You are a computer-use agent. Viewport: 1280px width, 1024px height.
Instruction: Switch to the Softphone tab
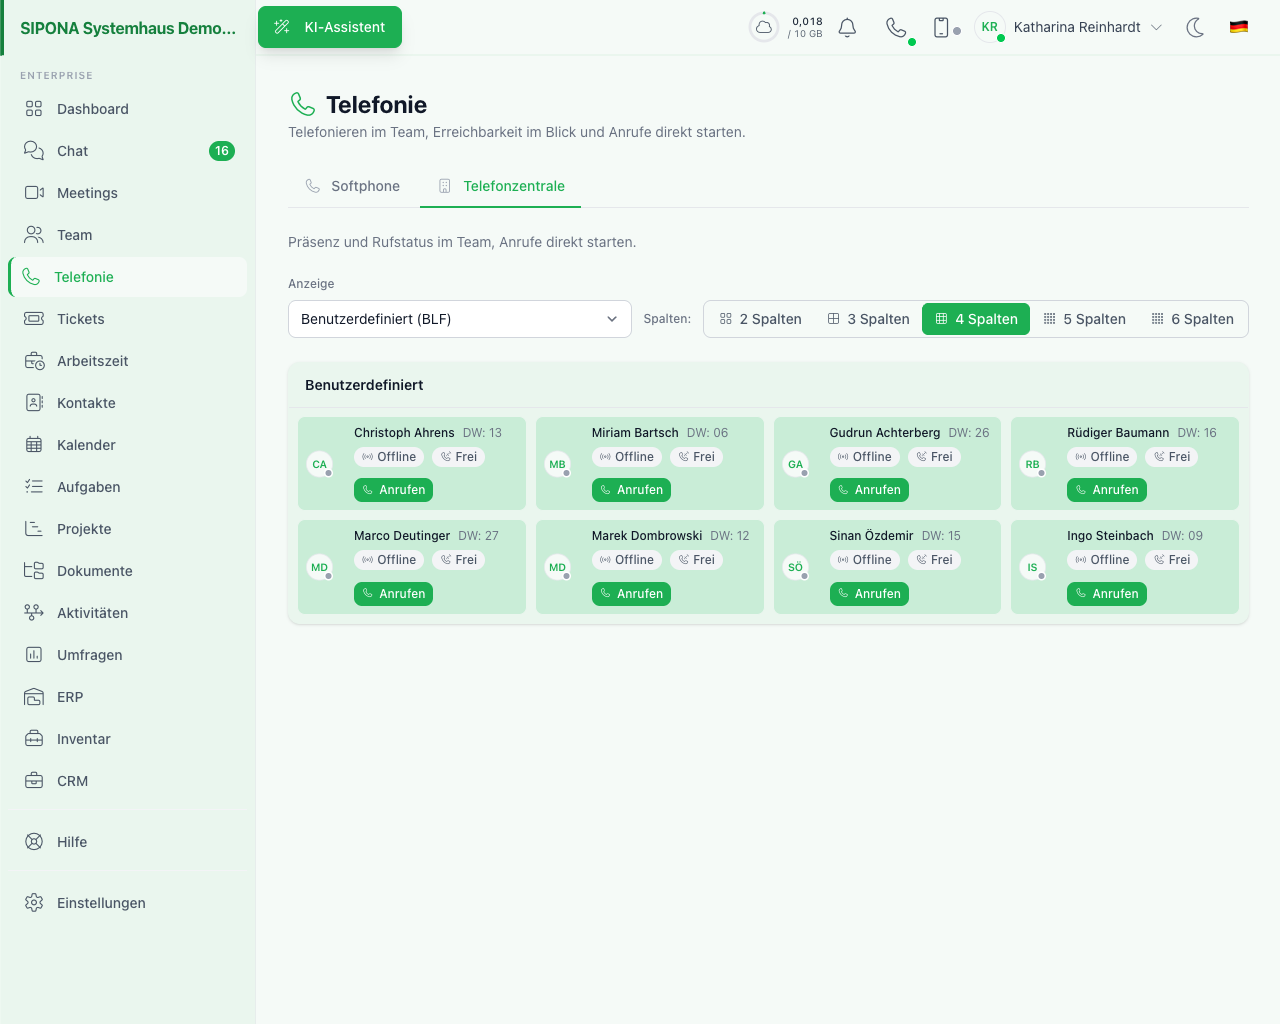pos(353,186)
